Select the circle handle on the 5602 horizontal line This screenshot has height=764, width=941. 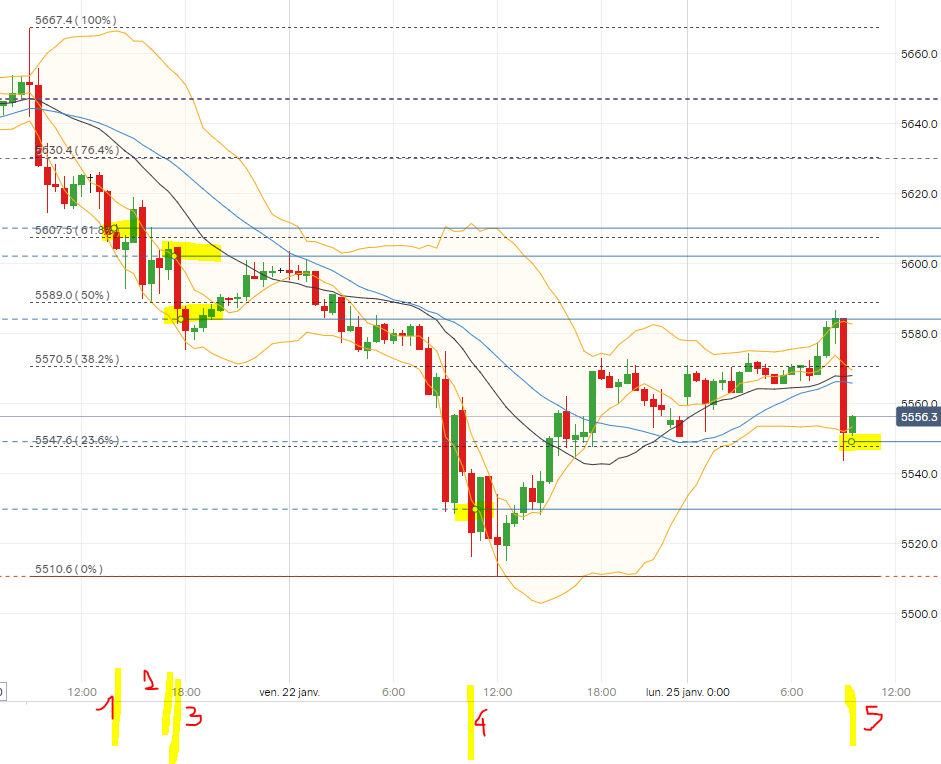(174, 256)
